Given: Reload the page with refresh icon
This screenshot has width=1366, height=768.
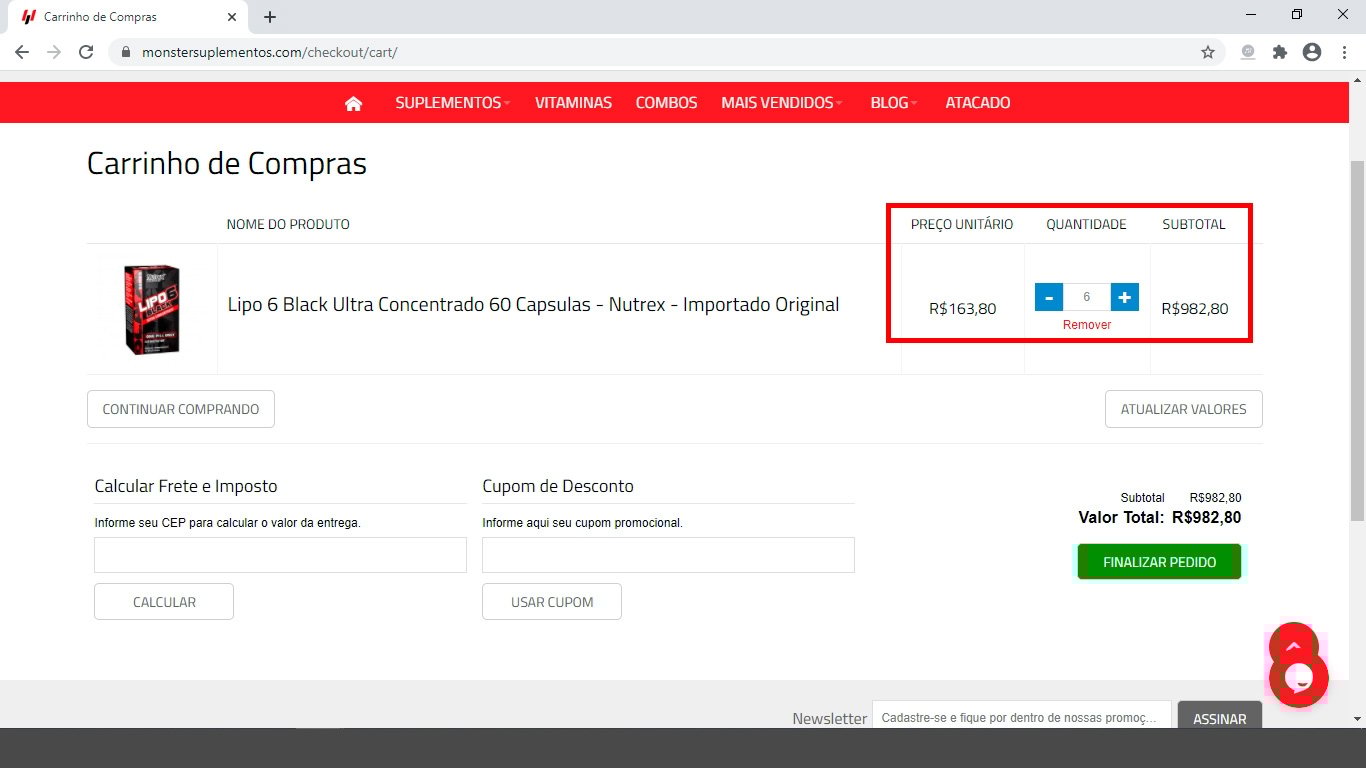Looking at the screenshot, I should 86,52.
